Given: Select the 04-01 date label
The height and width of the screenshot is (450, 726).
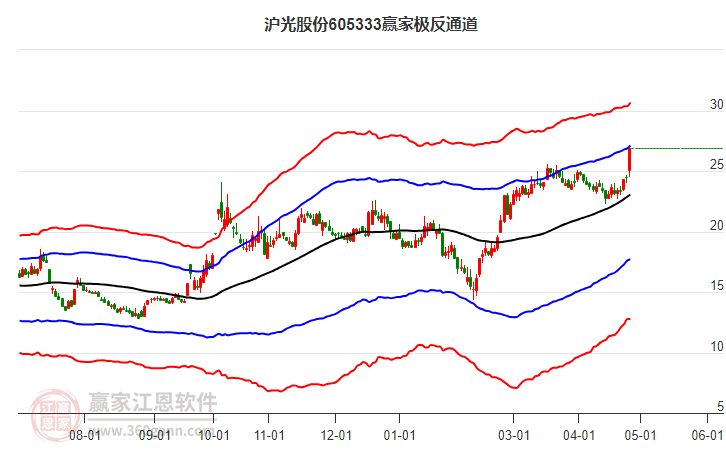Looking at the screenshot, I should coord(579,436).
